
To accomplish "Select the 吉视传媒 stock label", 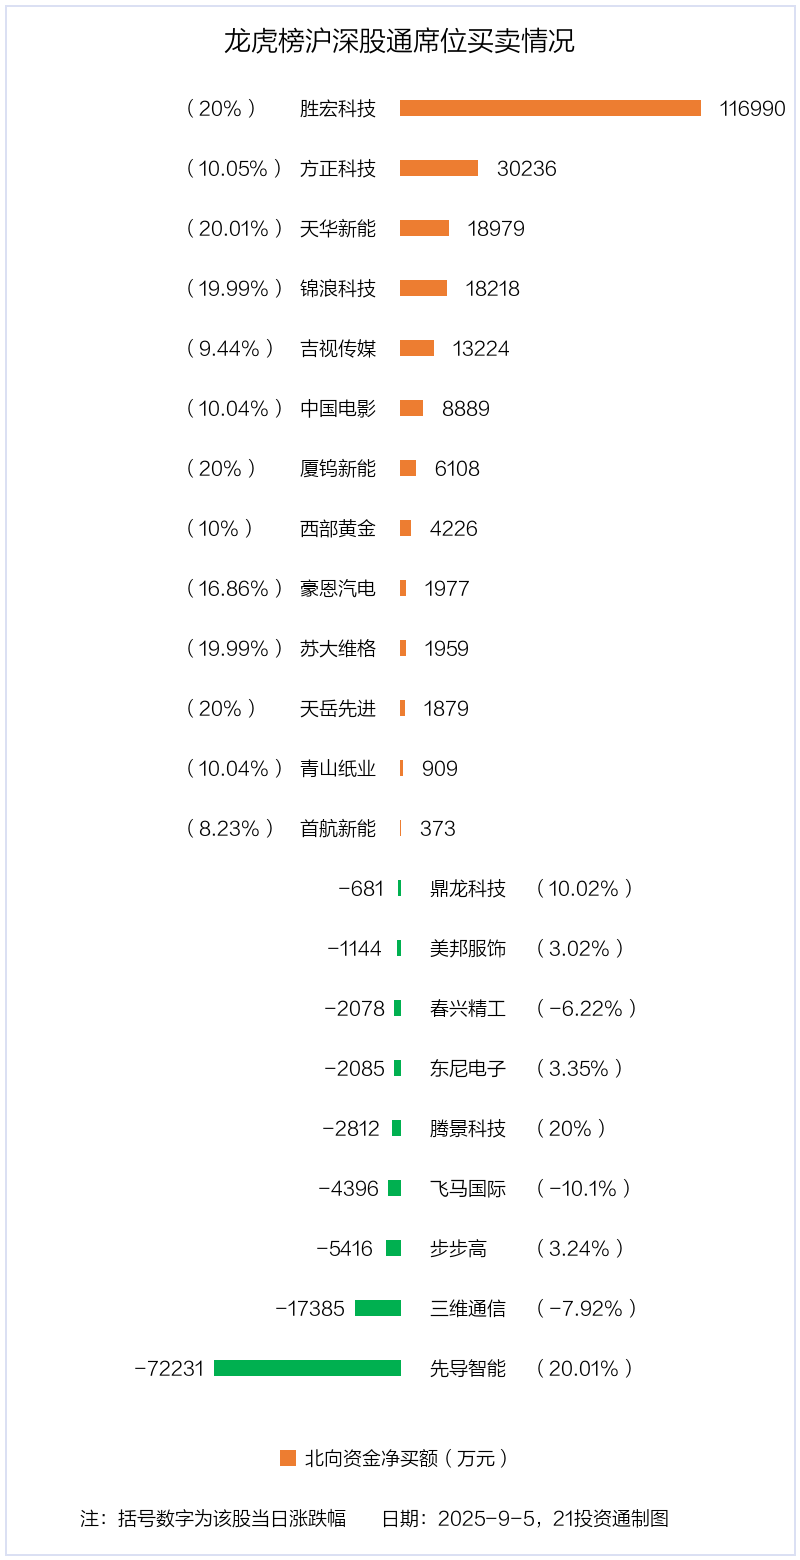I will pyautogui.click(x=338, y=348).
